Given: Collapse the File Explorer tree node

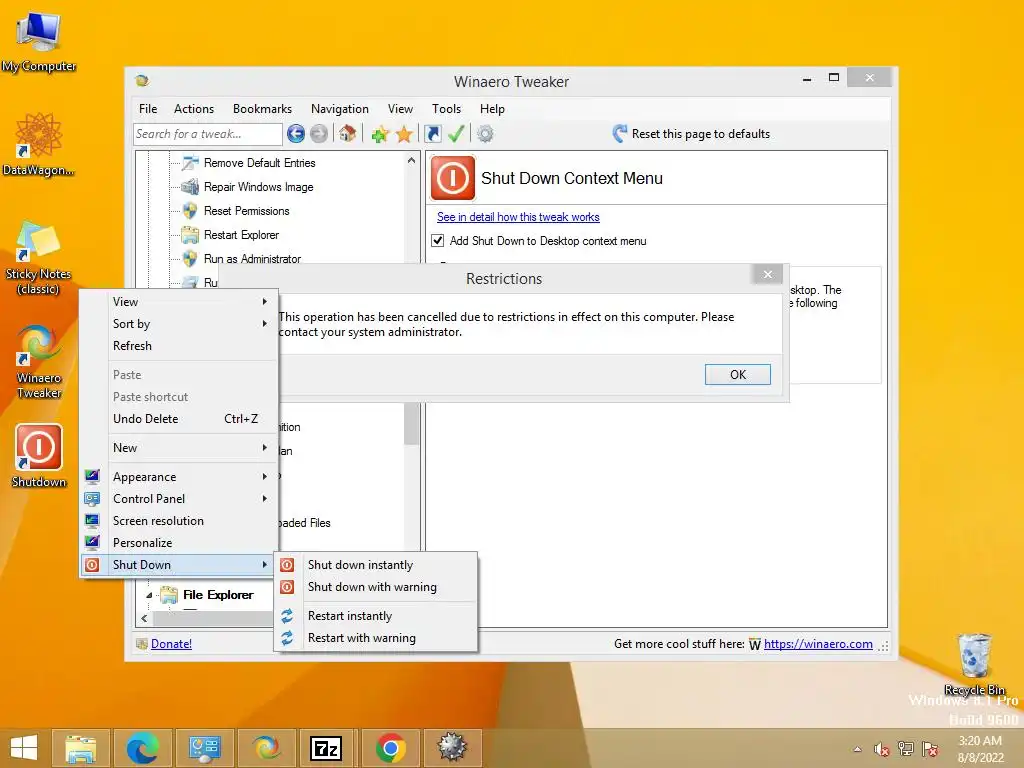Looking at the screenshot, I should pos(149,595).
